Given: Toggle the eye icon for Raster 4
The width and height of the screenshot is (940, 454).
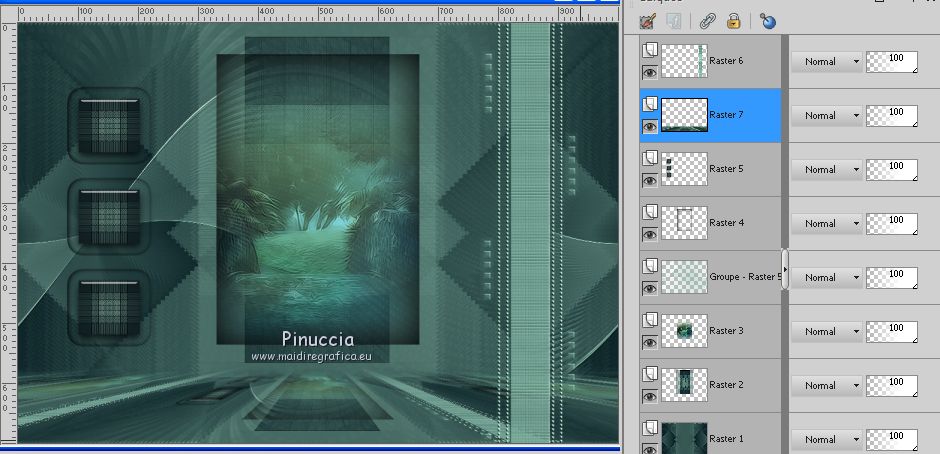Looking at the screenshot, I should click(x=650, y=234).
